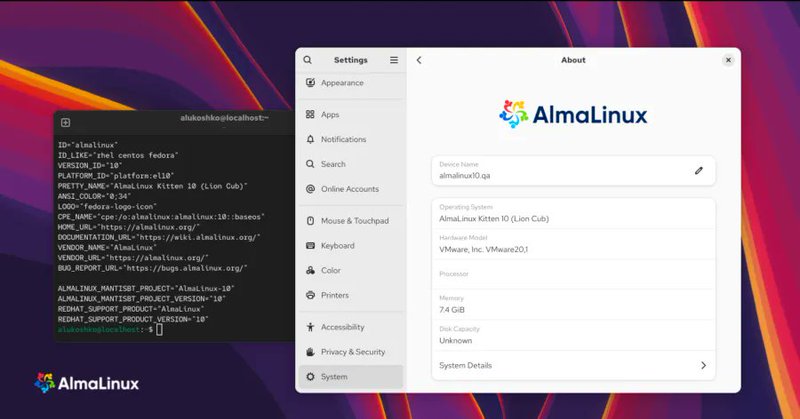Click the new tab icon in terminal
Viewport: 800px width, 419px height.
click(66, 122)
